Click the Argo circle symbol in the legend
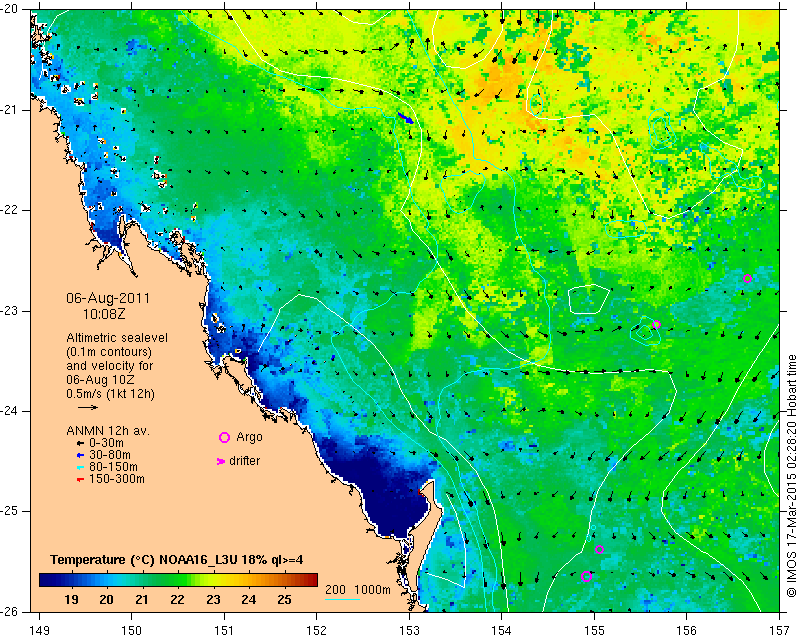The image size is (800, 640). pyautogui.click(x=224, y=437)
